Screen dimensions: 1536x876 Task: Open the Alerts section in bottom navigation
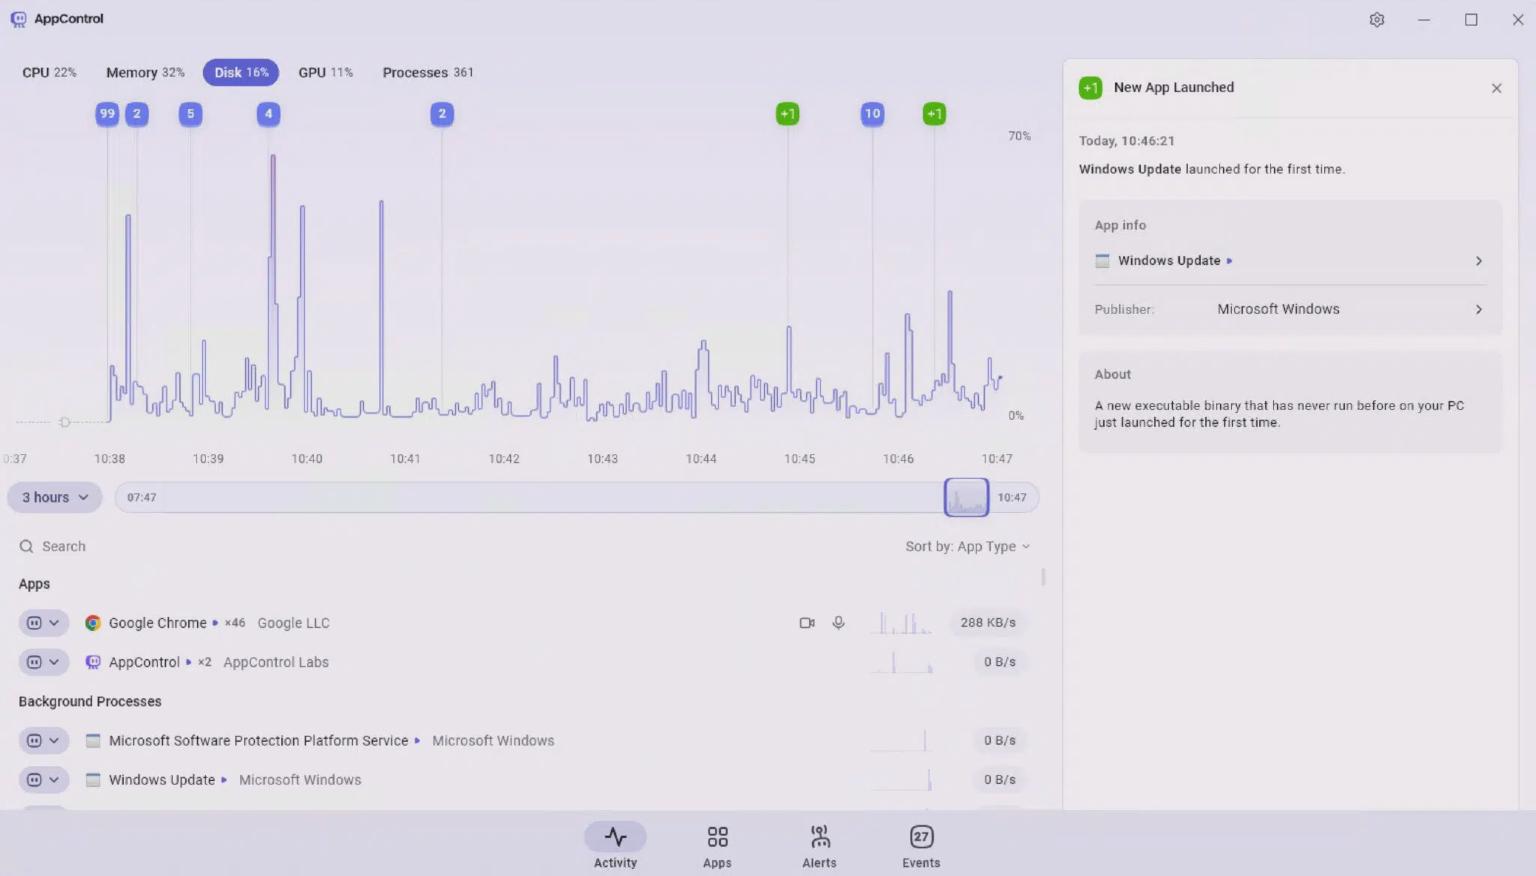click(819, 846)
